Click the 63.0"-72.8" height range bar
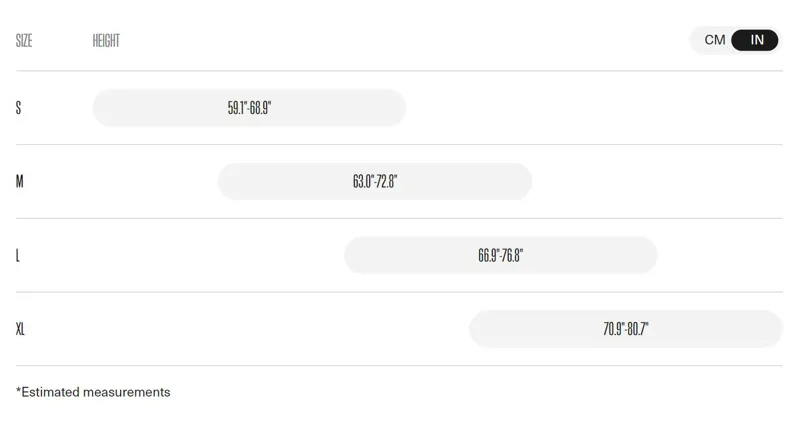The image size is (800, 433). 375,182
